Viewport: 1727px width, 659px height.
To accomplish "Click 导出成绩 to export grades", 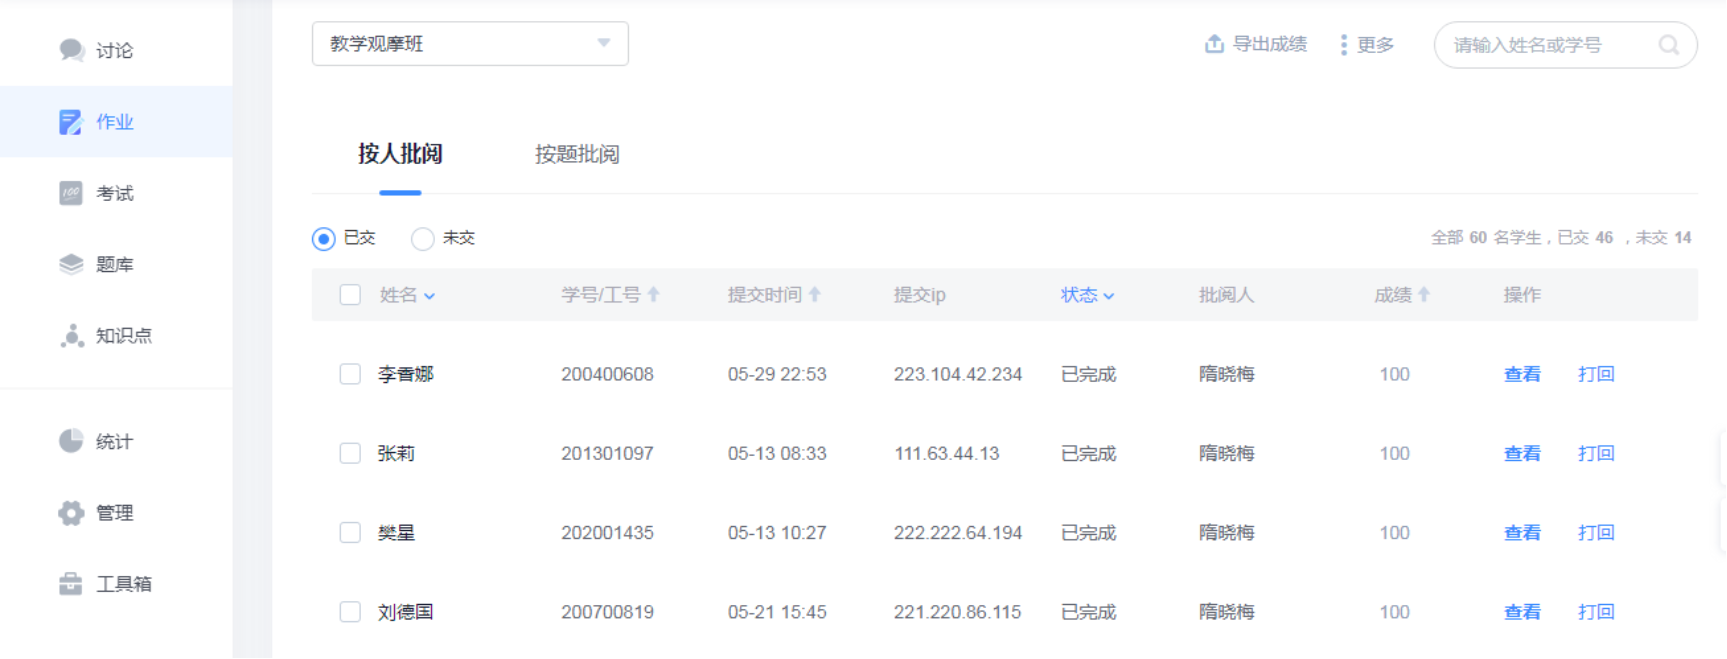I will click(x=1256, y=44).
